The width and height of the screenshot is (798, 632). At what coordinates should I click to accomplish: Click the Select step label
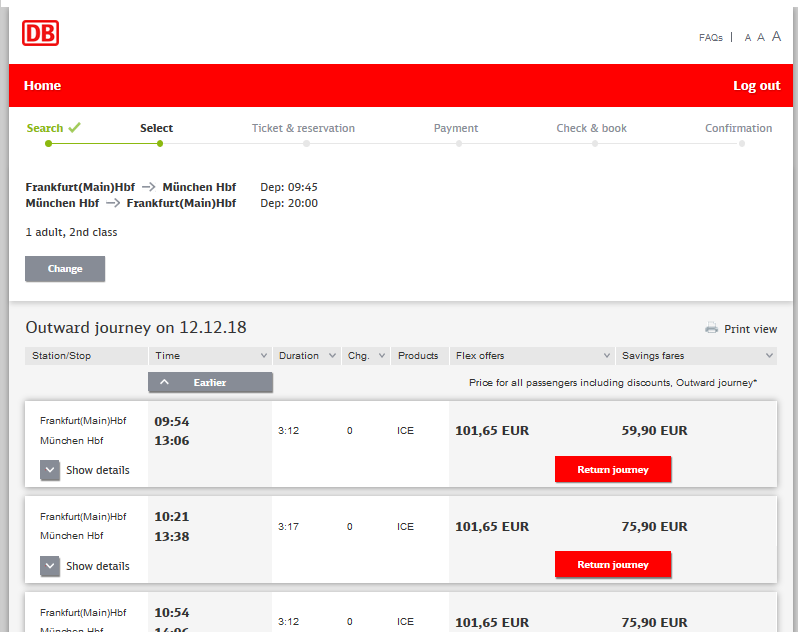click(x=156, y=128)
